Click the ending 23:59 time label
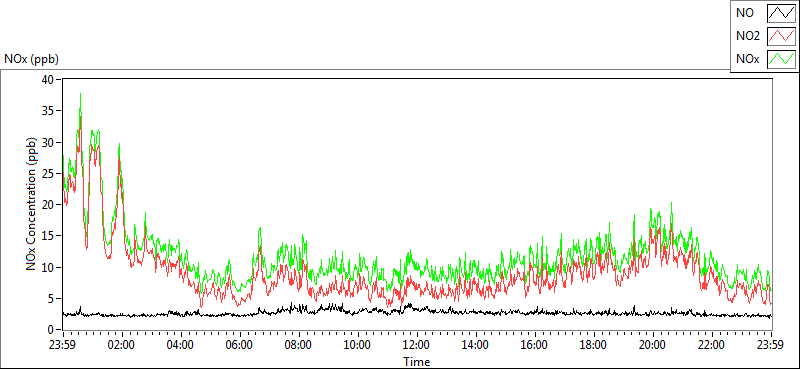The width and height of the screenshot is (800, 369). pos(771,345)
